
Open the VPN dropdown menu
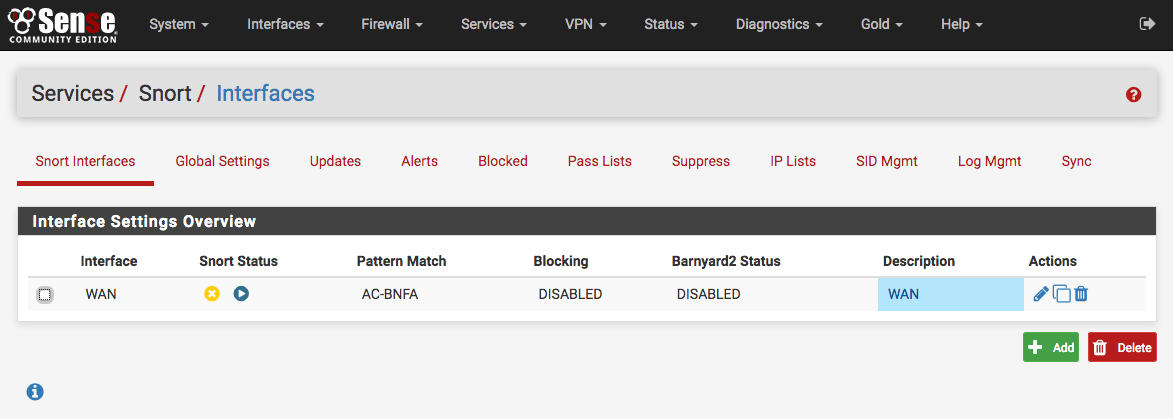coord(585,24)
